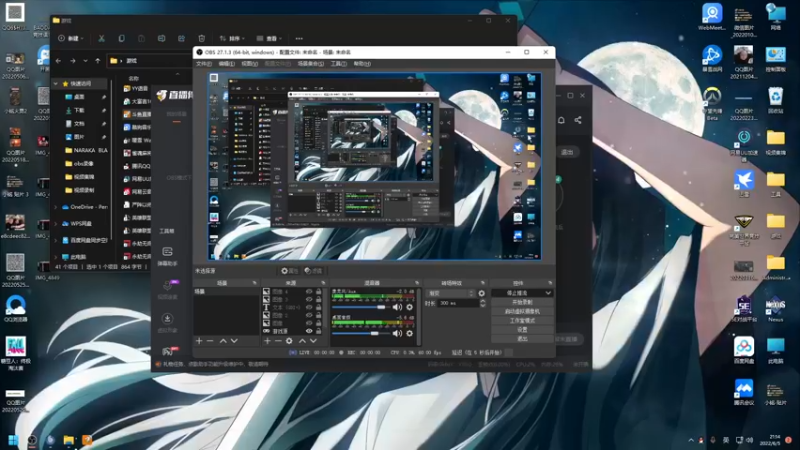Open the transition properties gear beside 渐变
The image size is (800, 450).
point(482,293)
